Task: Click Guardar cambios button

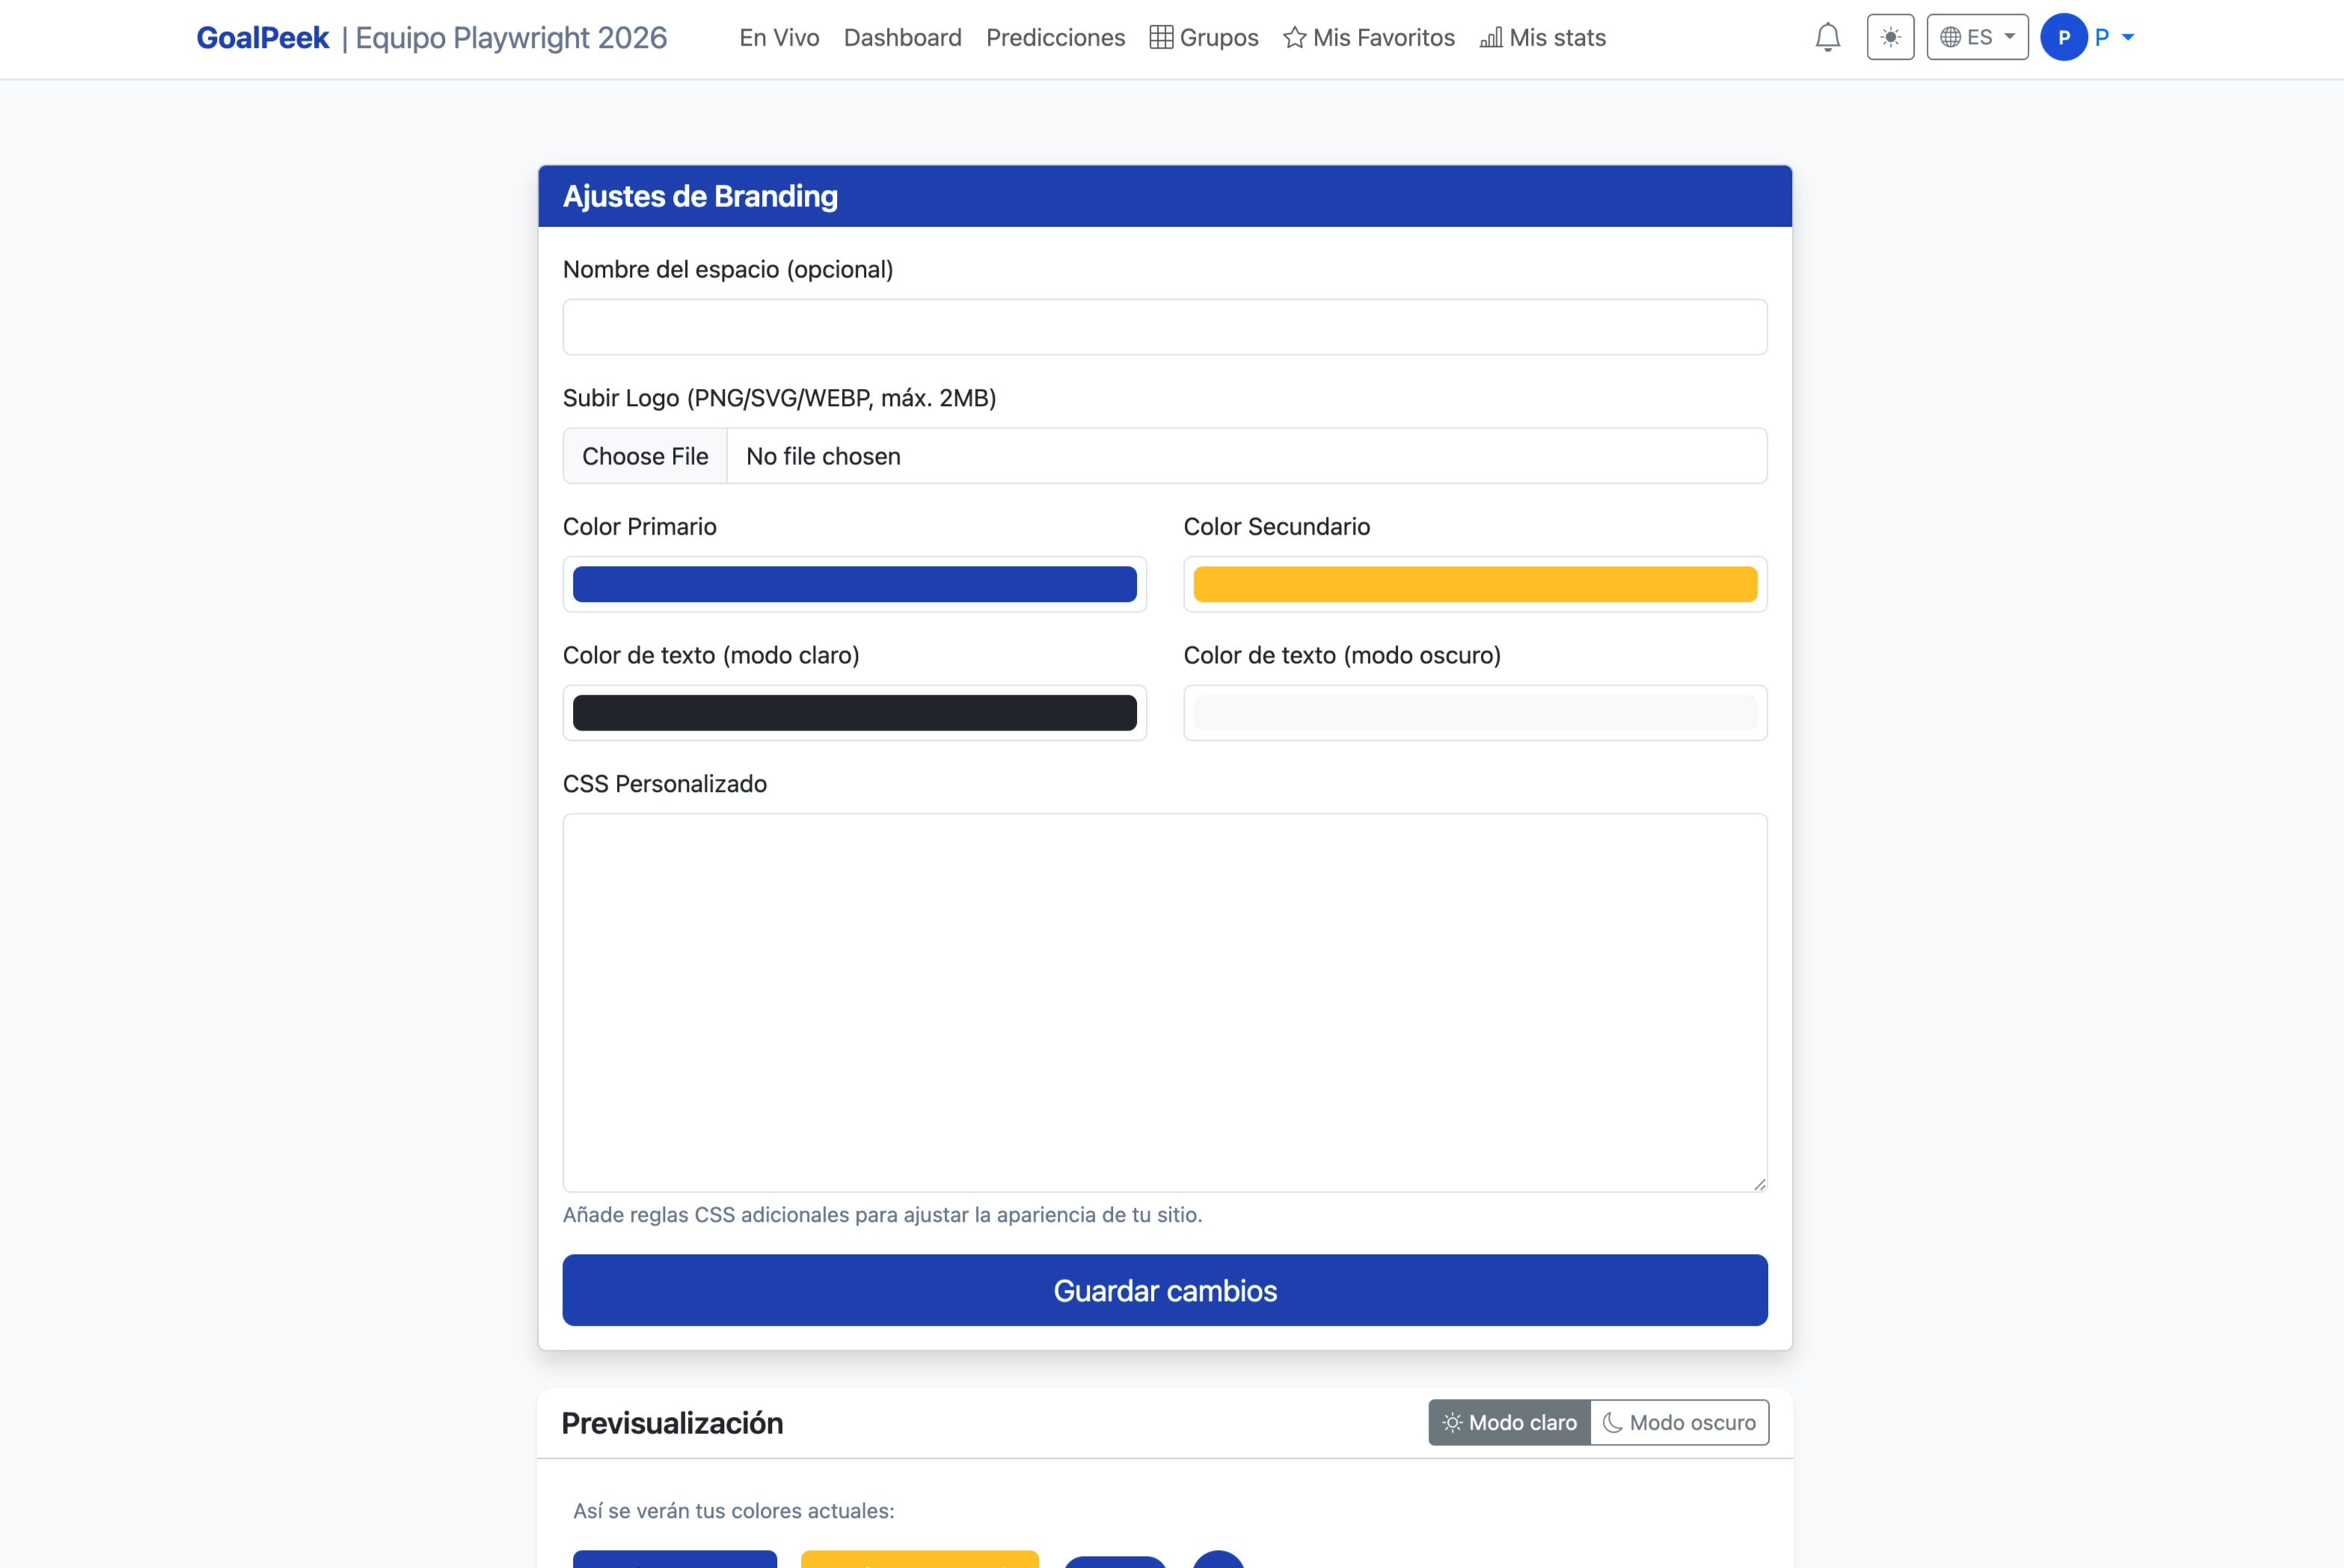Action: 1165,1290
